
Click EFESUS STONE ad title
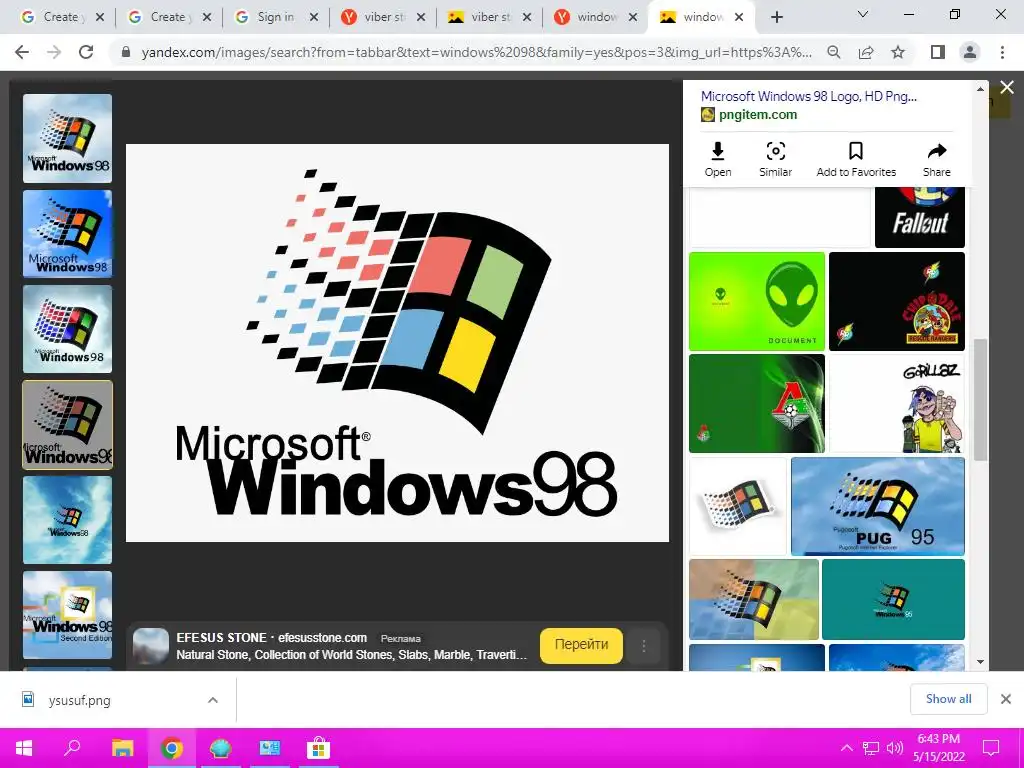[x=221, y=638]
